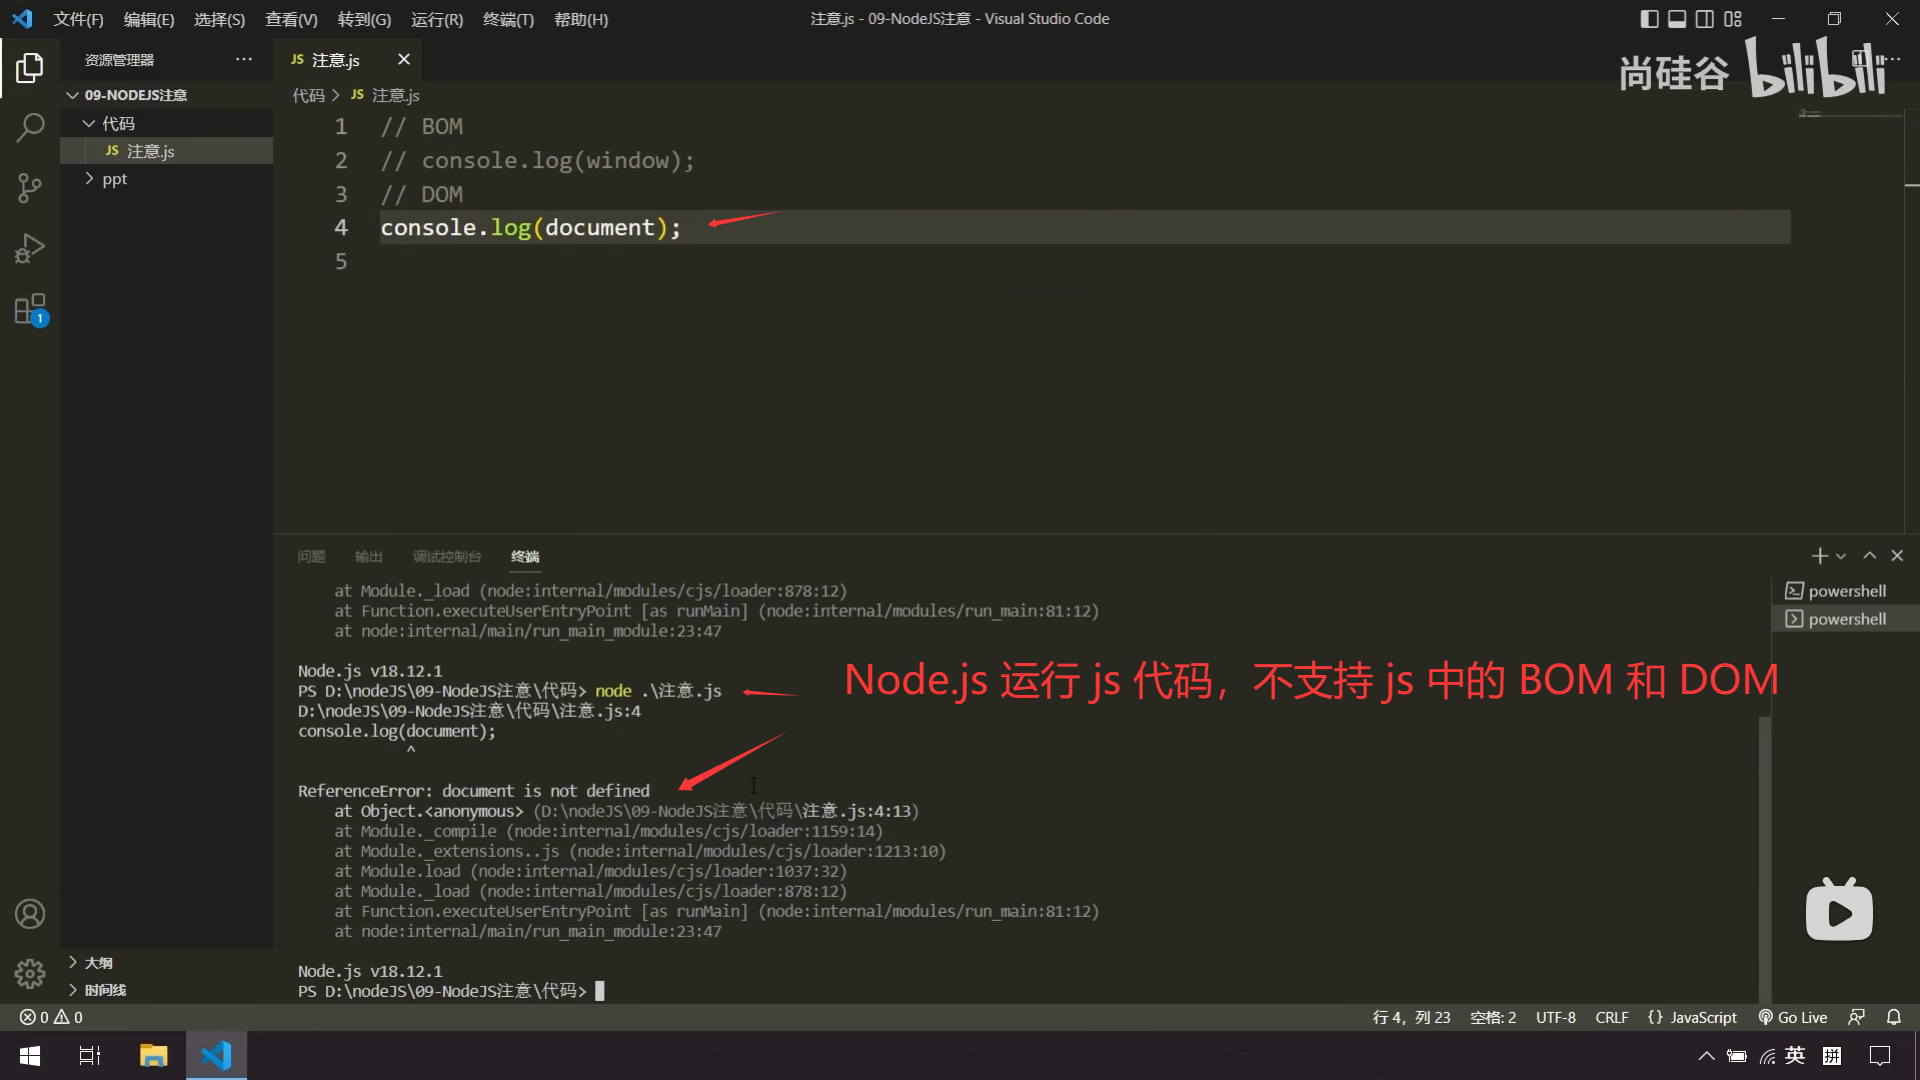Toggle the secondary sidebar layout button
This screenshot has height=1080, width=1920.
[1705, 19]
